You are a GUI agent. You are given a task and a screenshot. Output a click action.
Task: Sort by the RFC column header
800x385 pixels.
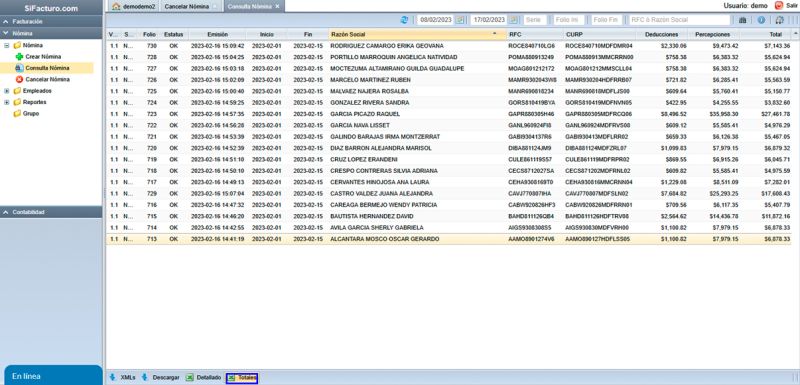[x=535, y=34]
